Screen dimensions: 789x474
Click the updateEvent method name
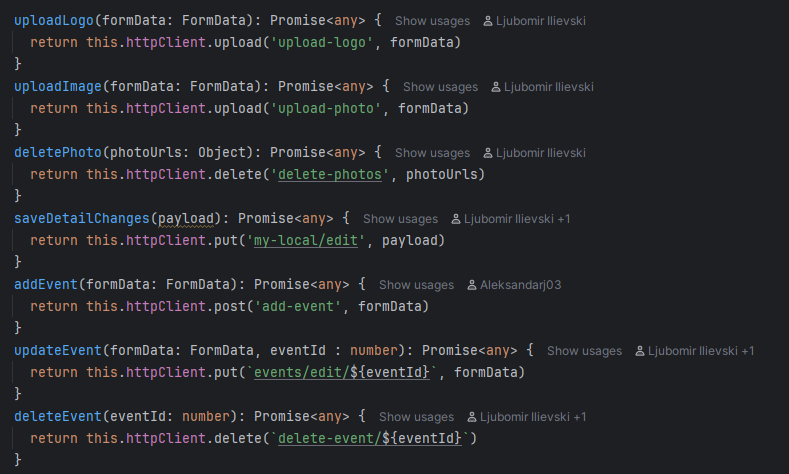click(x=58, y=350)
